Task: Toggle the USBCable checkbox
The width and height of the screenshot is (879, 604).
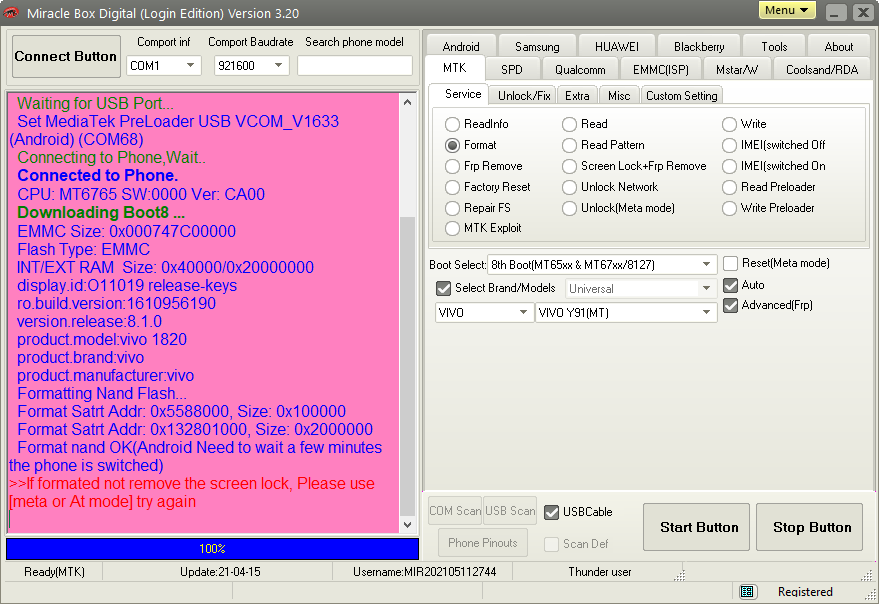Action: tap(552, 512)
